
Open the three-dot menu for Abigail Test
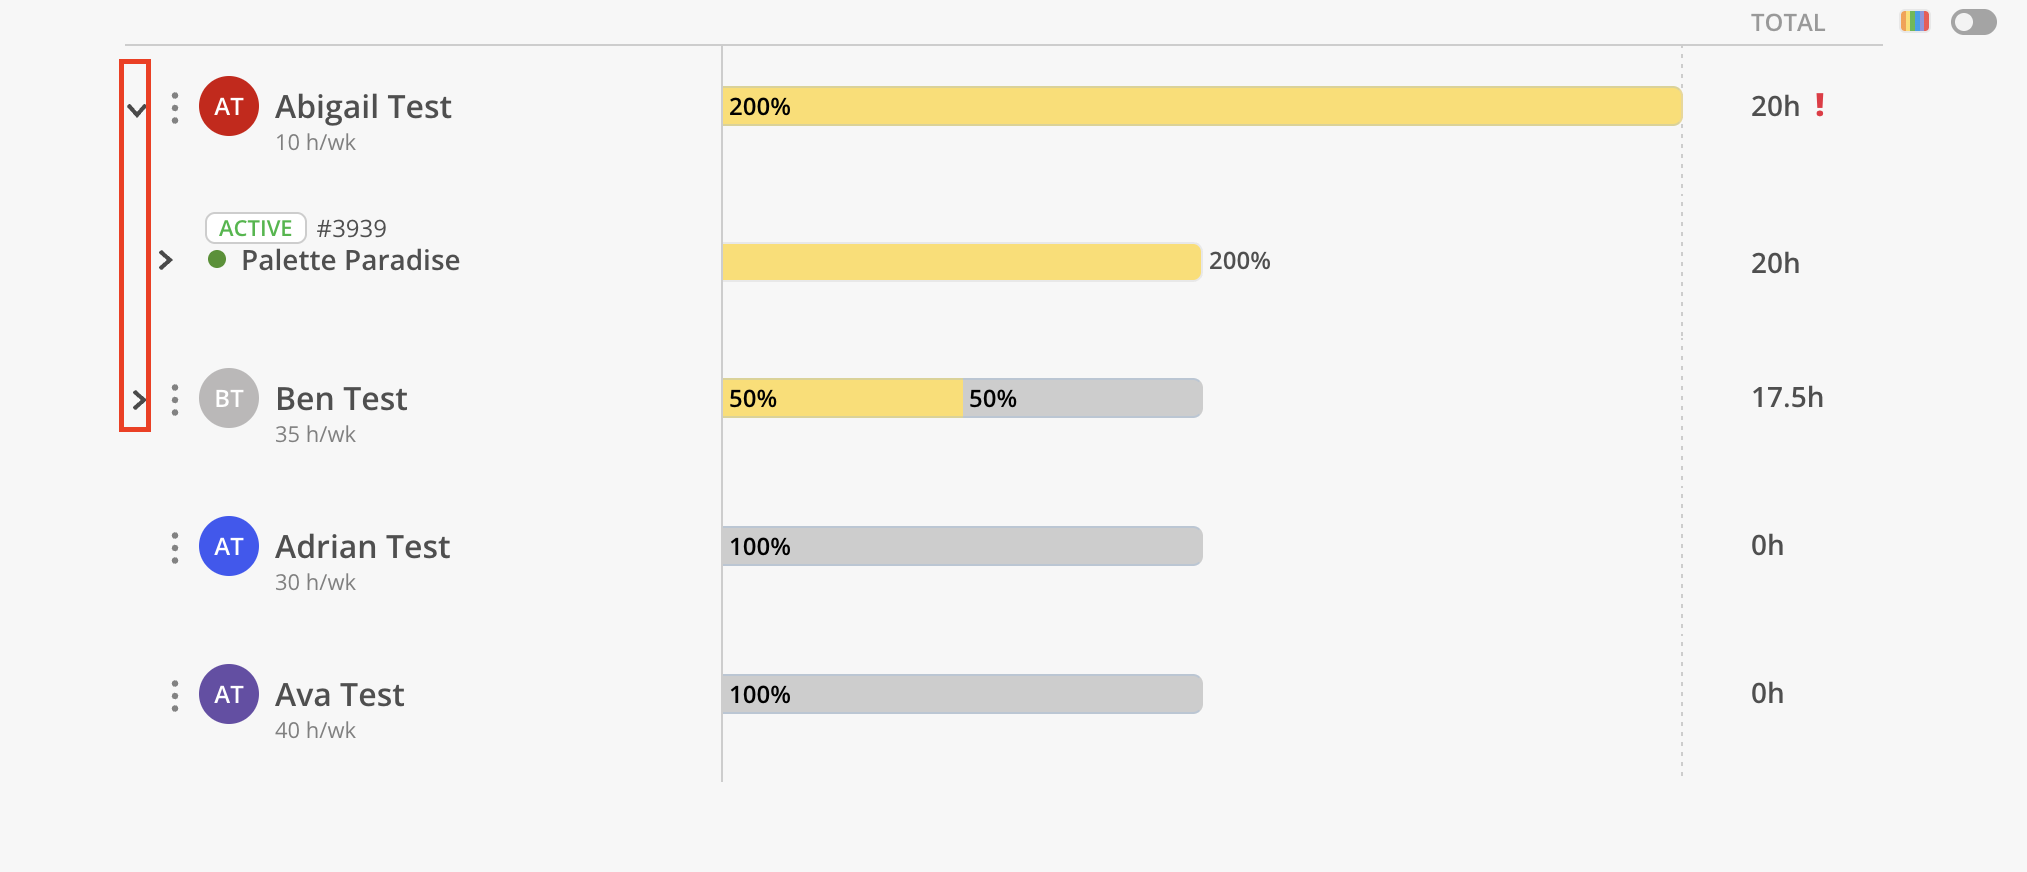175,108
